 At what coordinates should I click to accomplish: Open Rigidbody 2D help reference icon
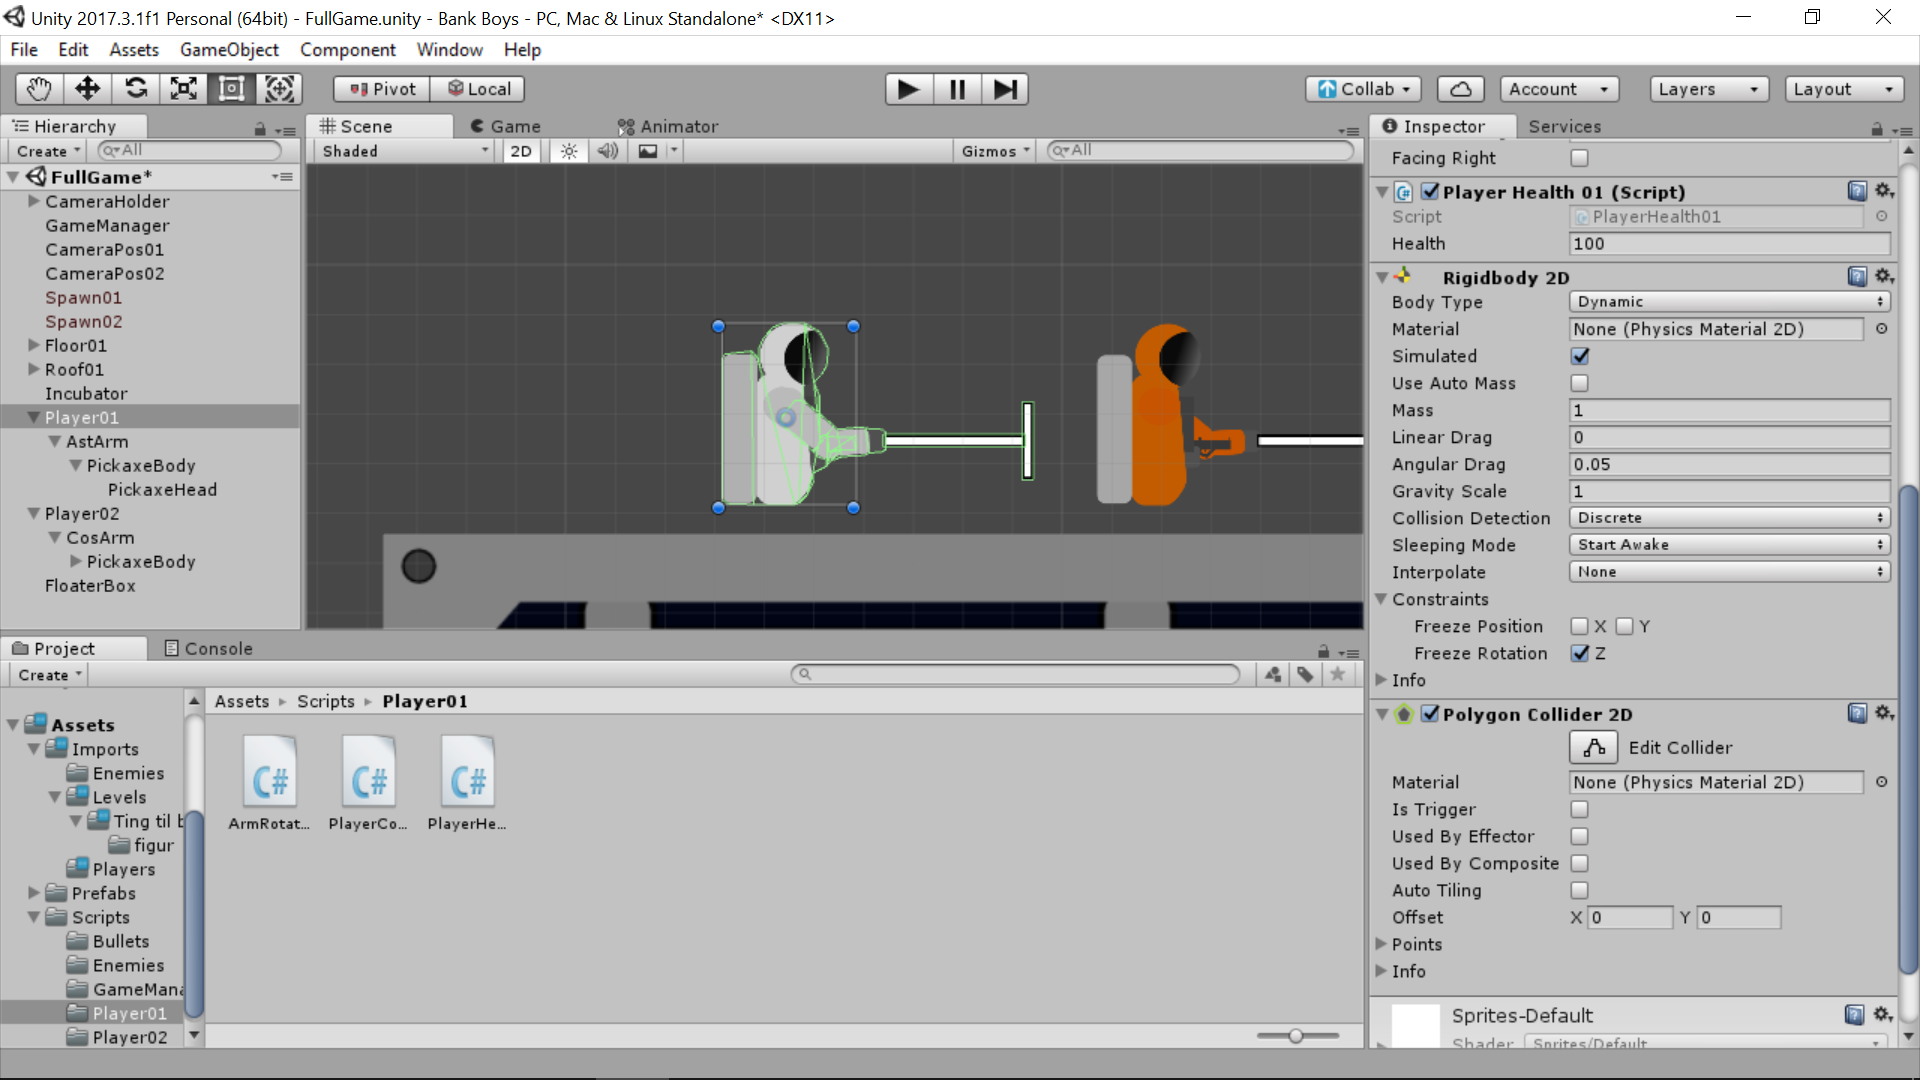1857,277
